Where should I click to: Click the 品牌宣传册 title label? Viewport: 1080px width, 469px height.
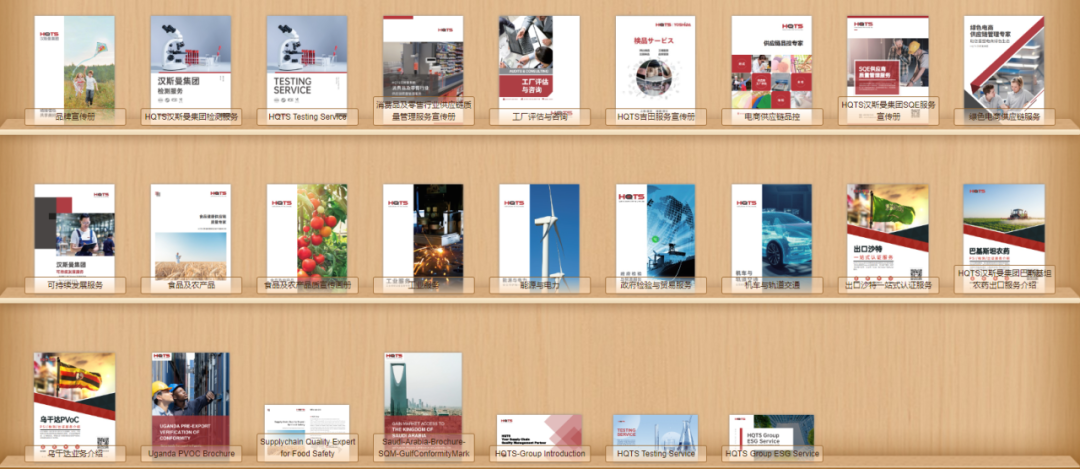75,117
